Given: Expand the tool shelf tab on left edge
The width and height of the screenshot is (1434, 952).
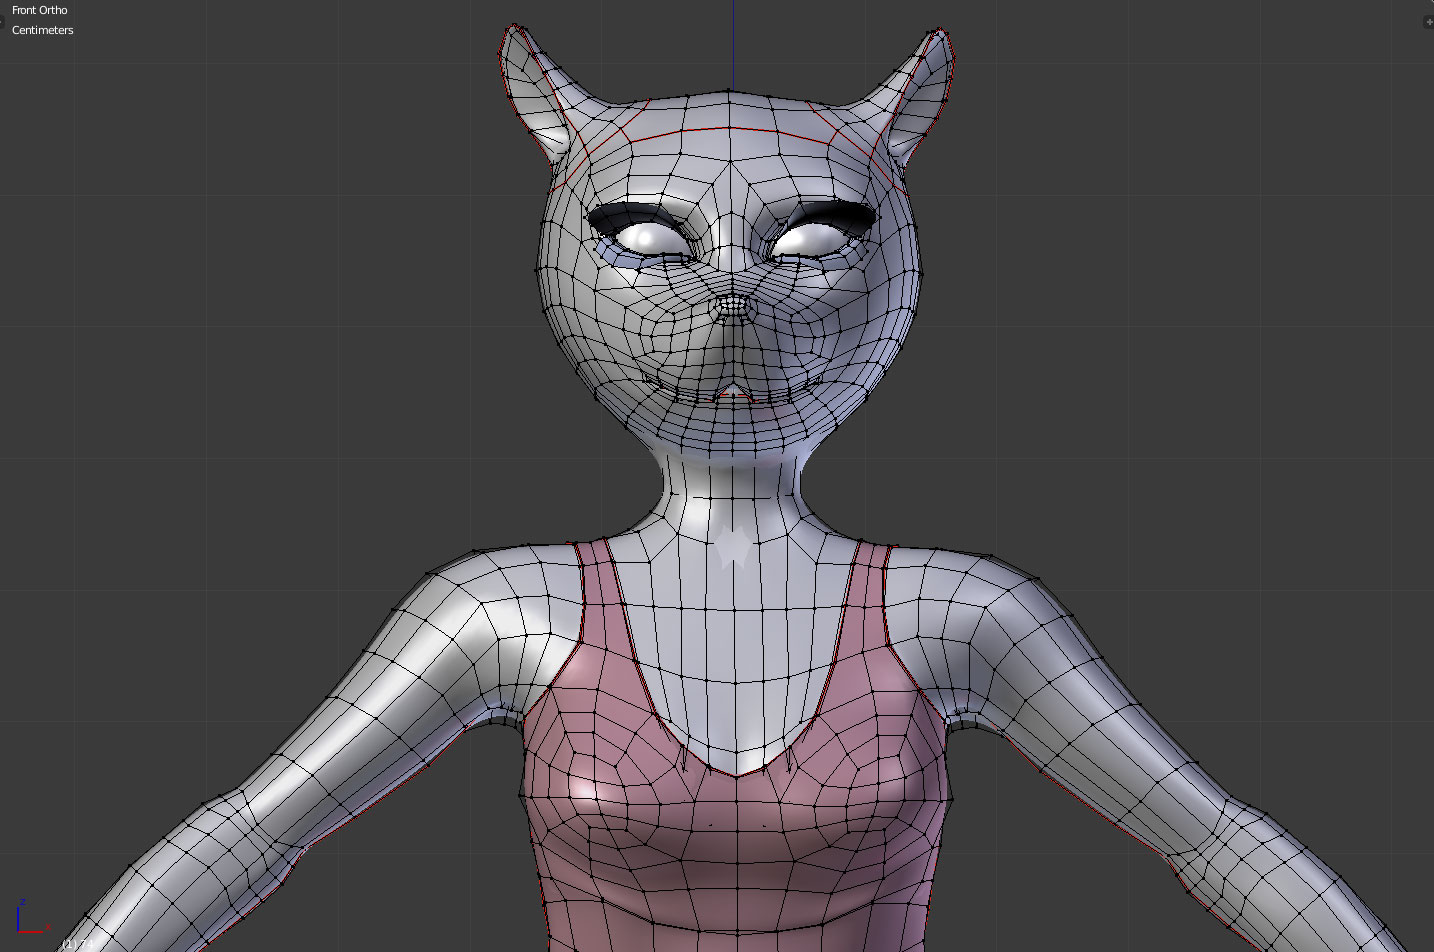Looking at the screenshot, I should click(2, 22).
